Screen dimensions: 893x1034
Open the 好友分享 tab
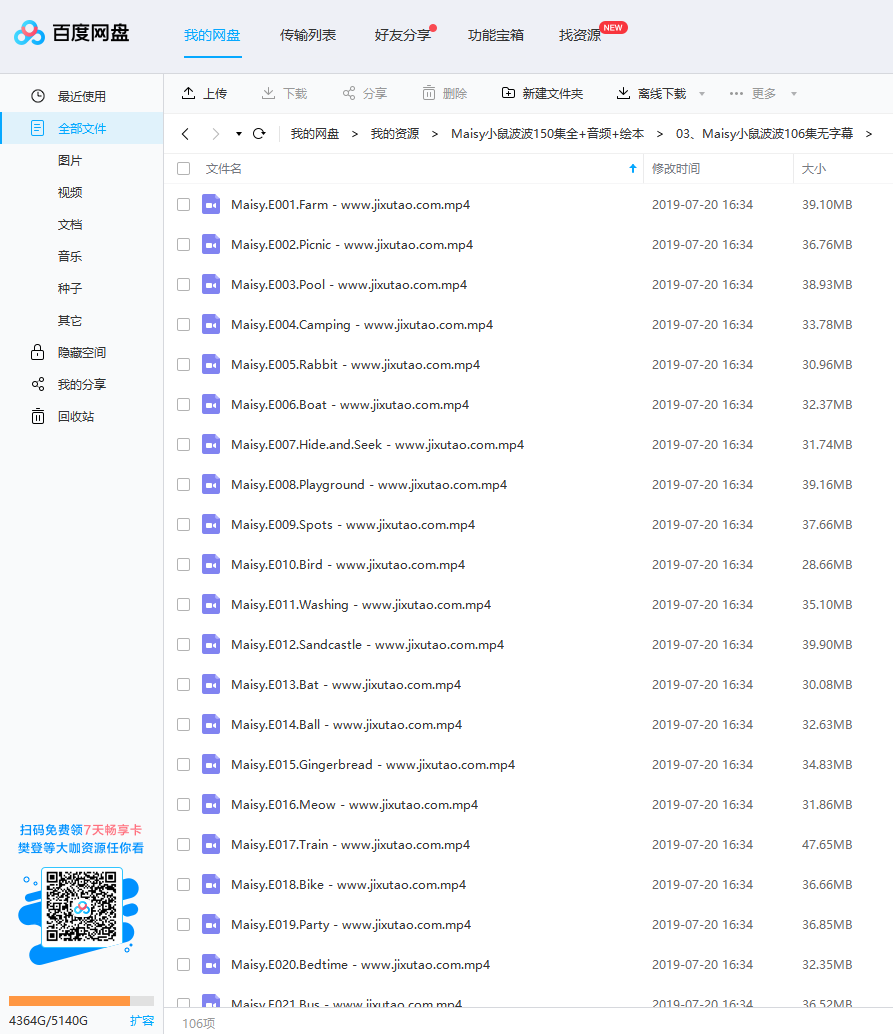coord(403,35)
